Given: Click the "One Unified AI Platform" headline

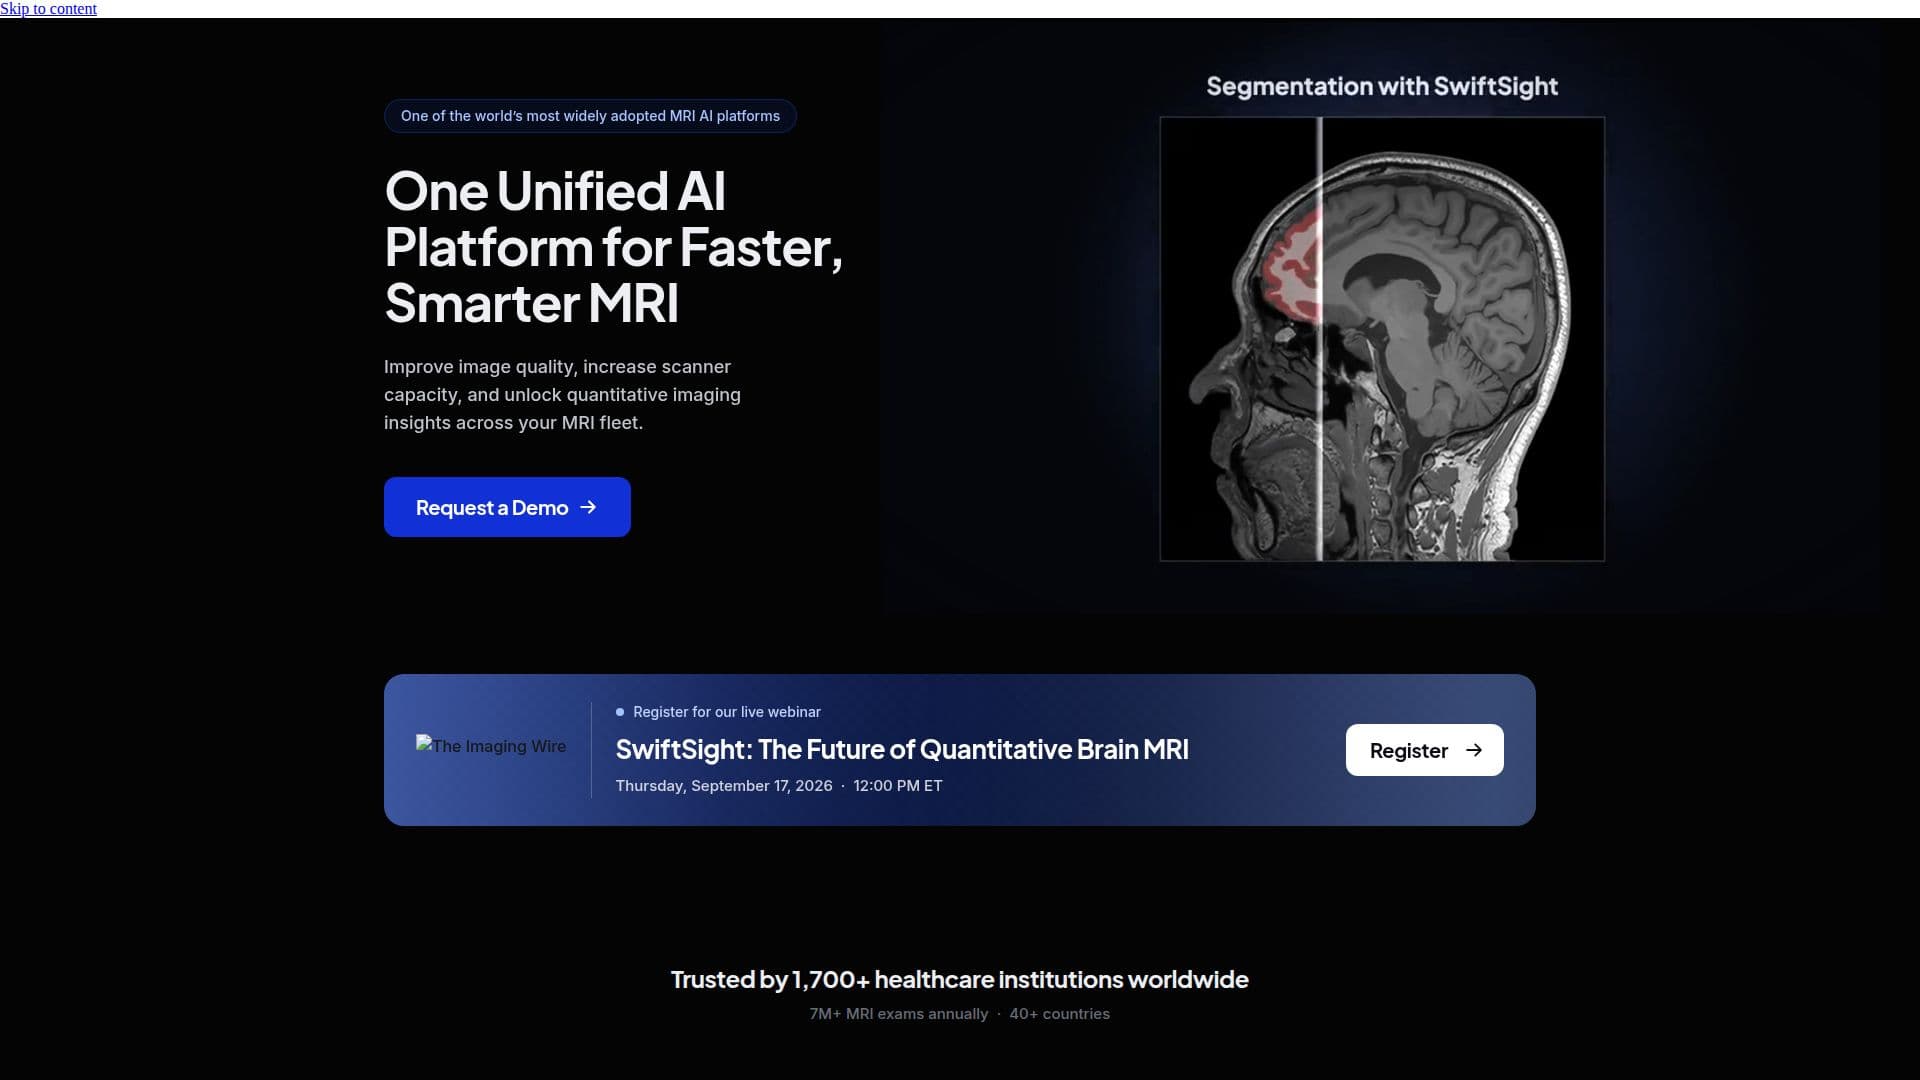Looking at the screenshot, I should coord(613,247).
